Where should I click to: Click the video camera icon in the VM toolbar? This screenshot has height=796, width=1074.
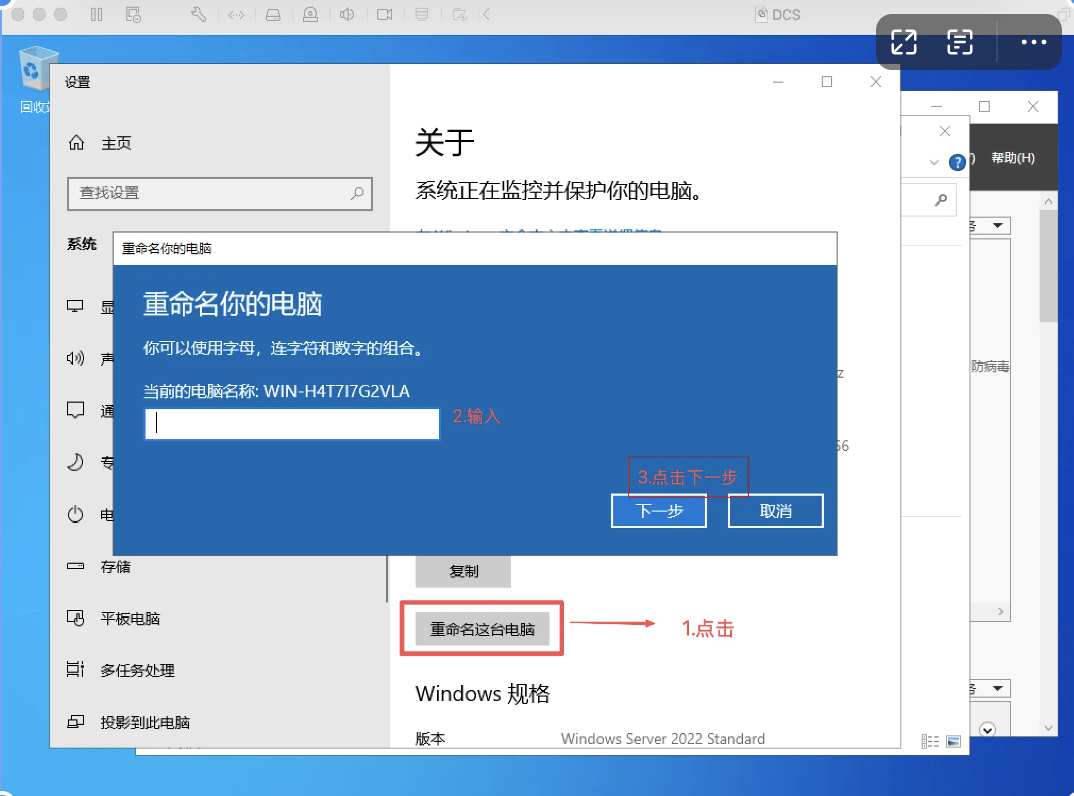(x=384, y=14)
